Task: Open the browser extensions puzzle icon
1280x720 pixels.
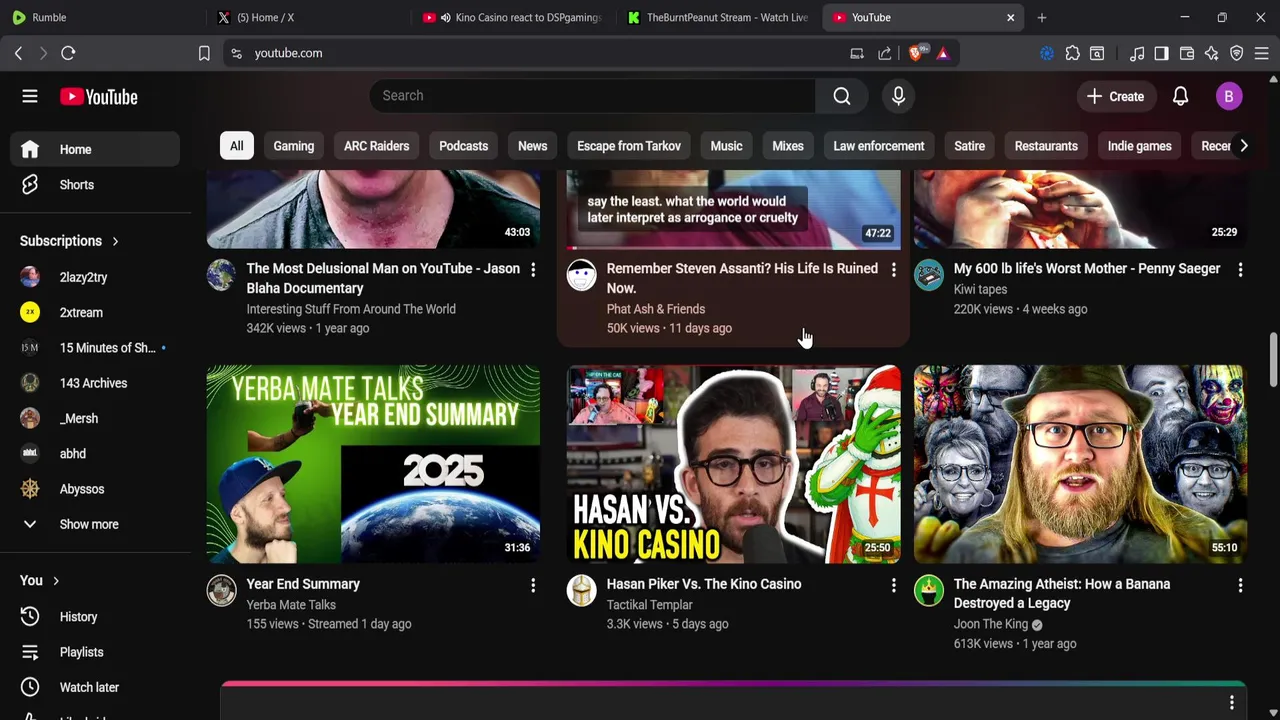Action: [x=1072, y=53]
